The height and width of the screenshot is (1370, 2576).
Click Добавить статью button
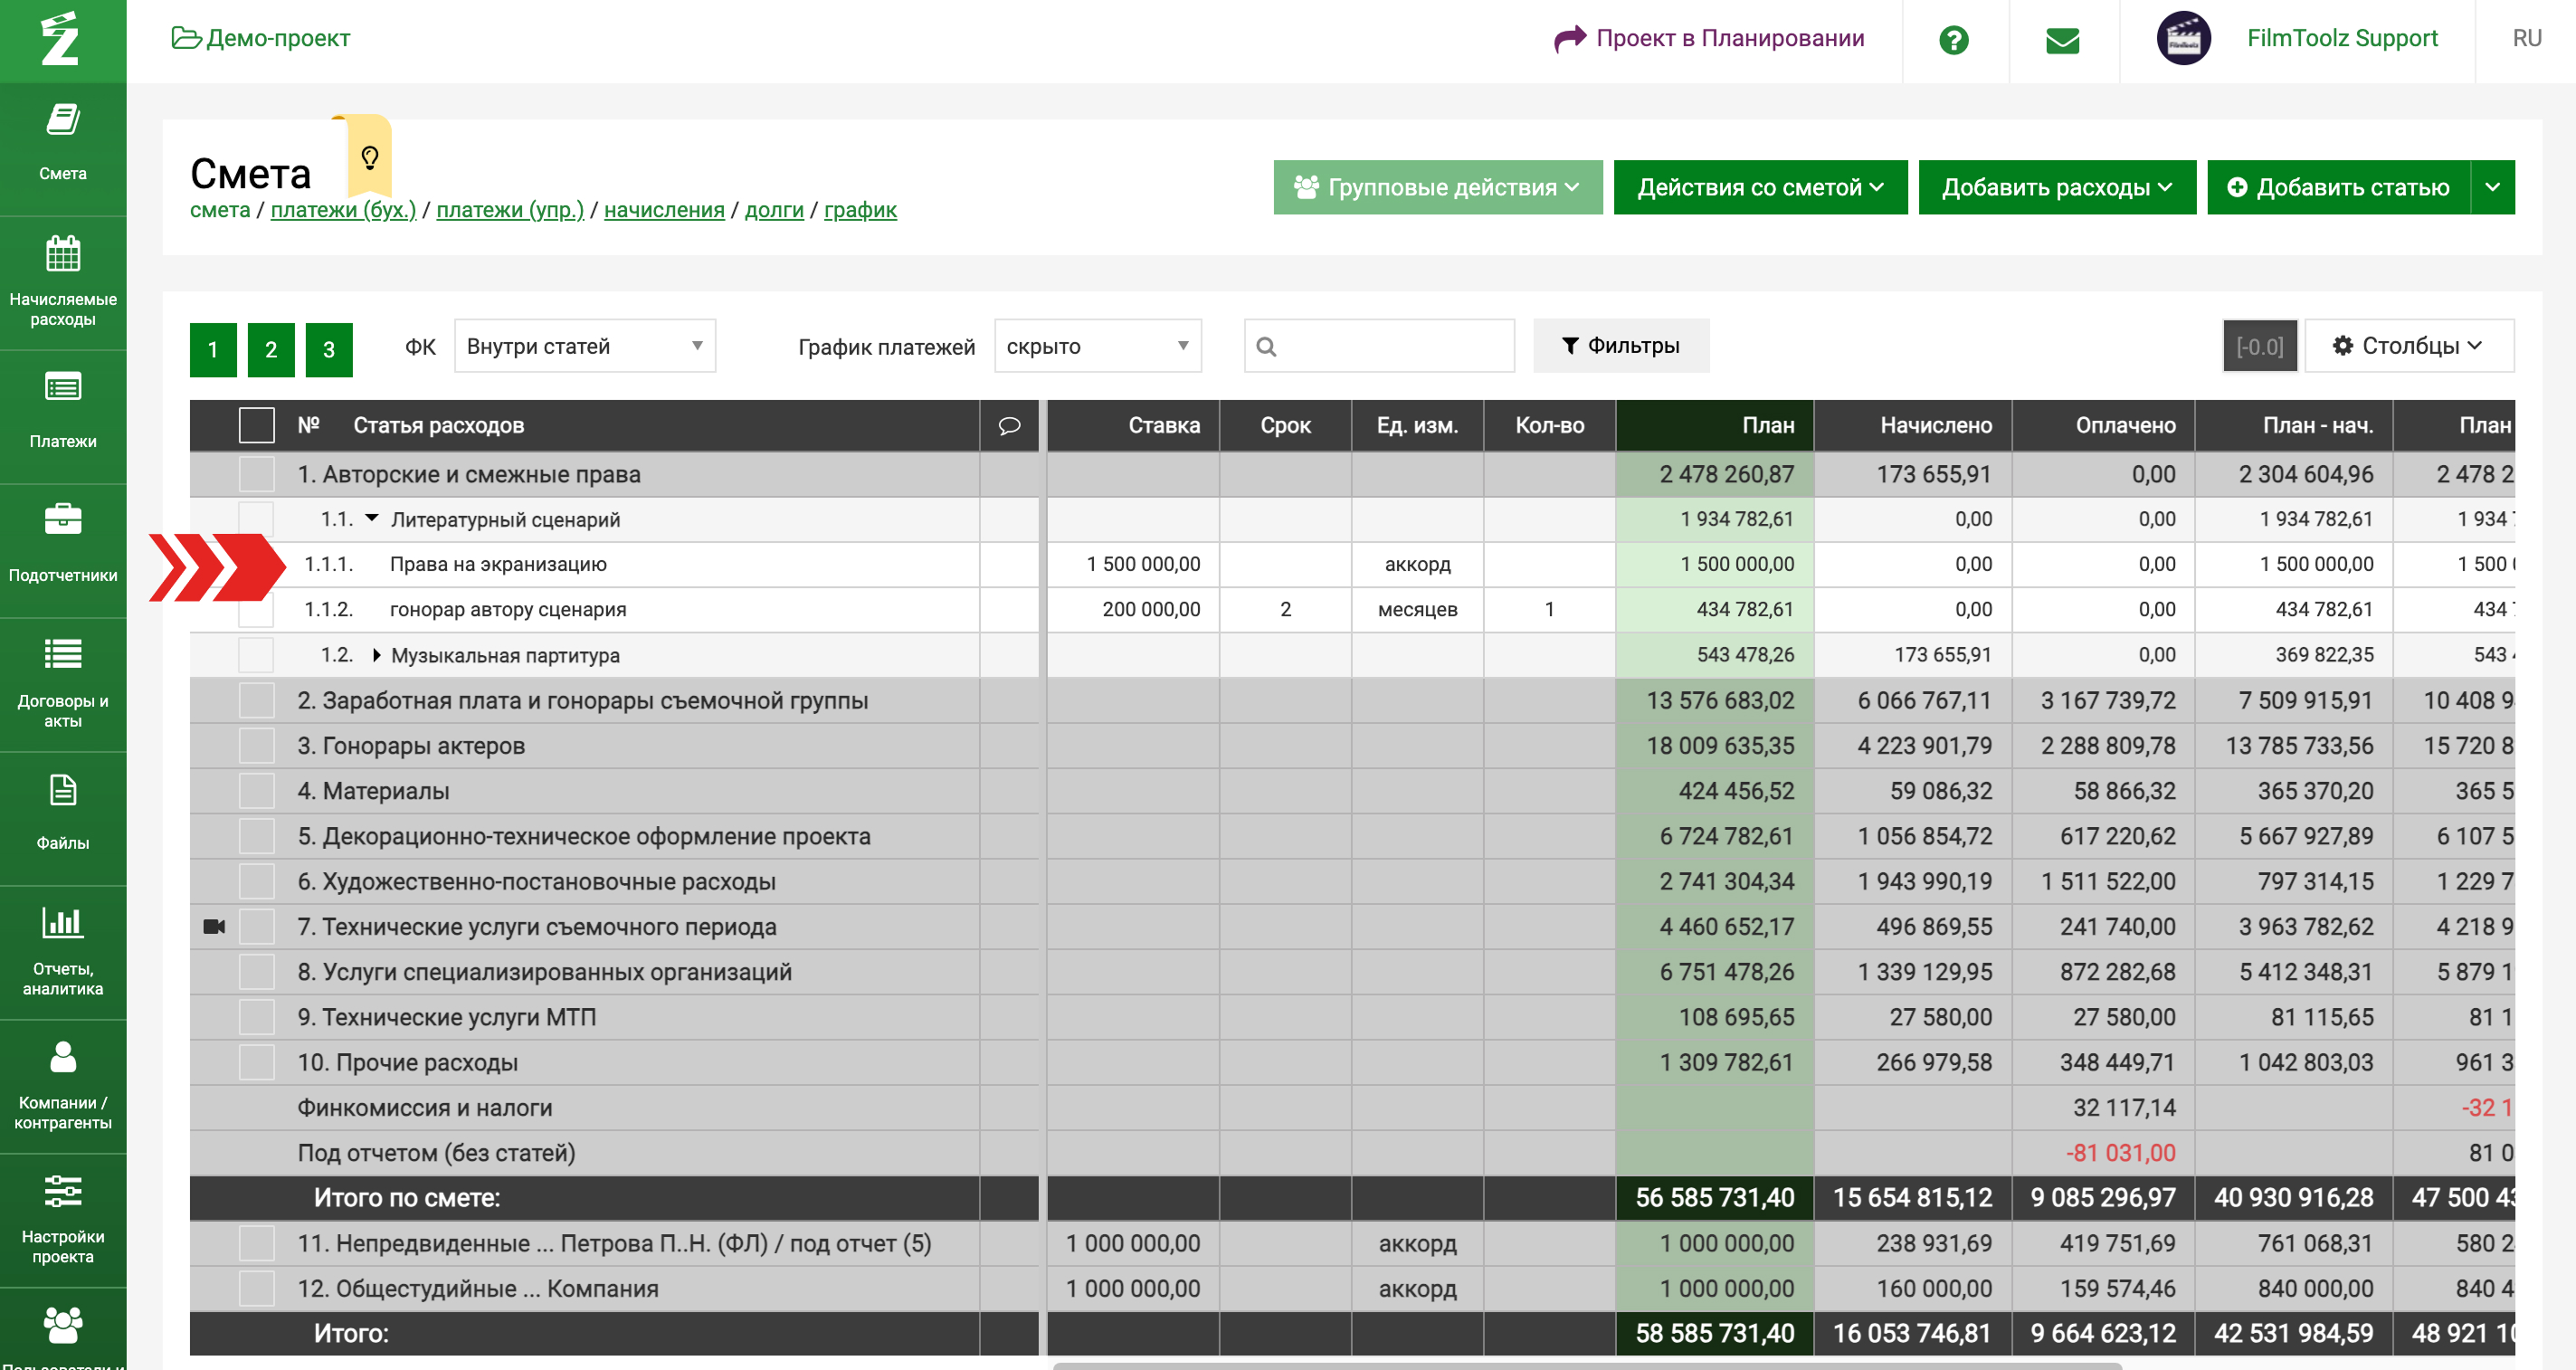[x=2338, y=187]
